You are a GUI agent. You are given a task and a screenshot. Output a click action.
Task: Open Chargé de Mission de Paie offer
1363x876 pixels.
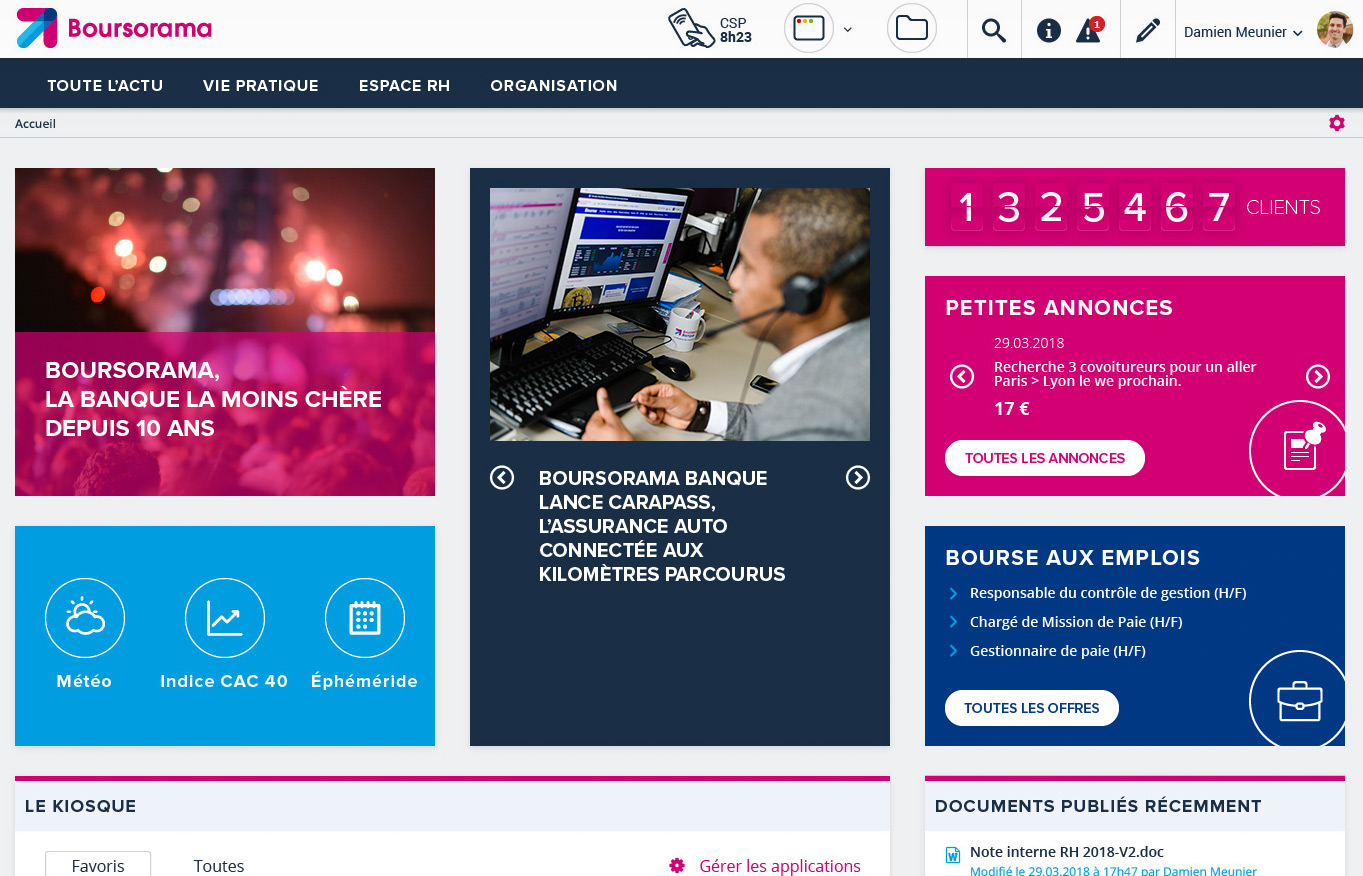[x=1076, y=622]
